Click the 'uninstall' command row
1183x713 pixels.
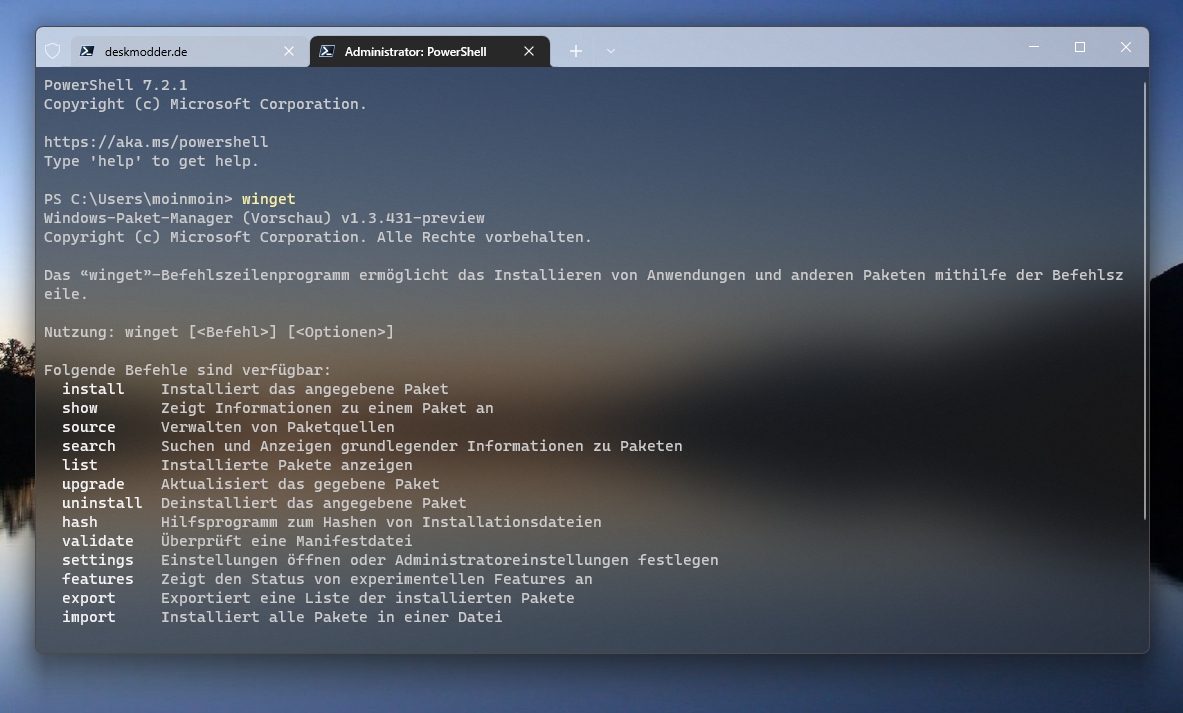264,503
